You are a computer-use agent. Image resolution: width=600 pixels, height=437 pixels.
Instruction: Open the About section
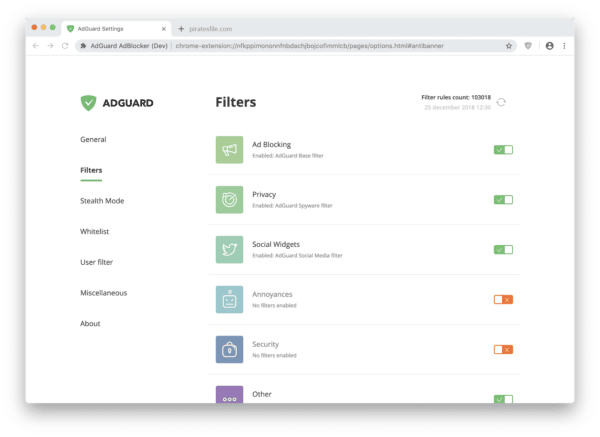[90, 323]
